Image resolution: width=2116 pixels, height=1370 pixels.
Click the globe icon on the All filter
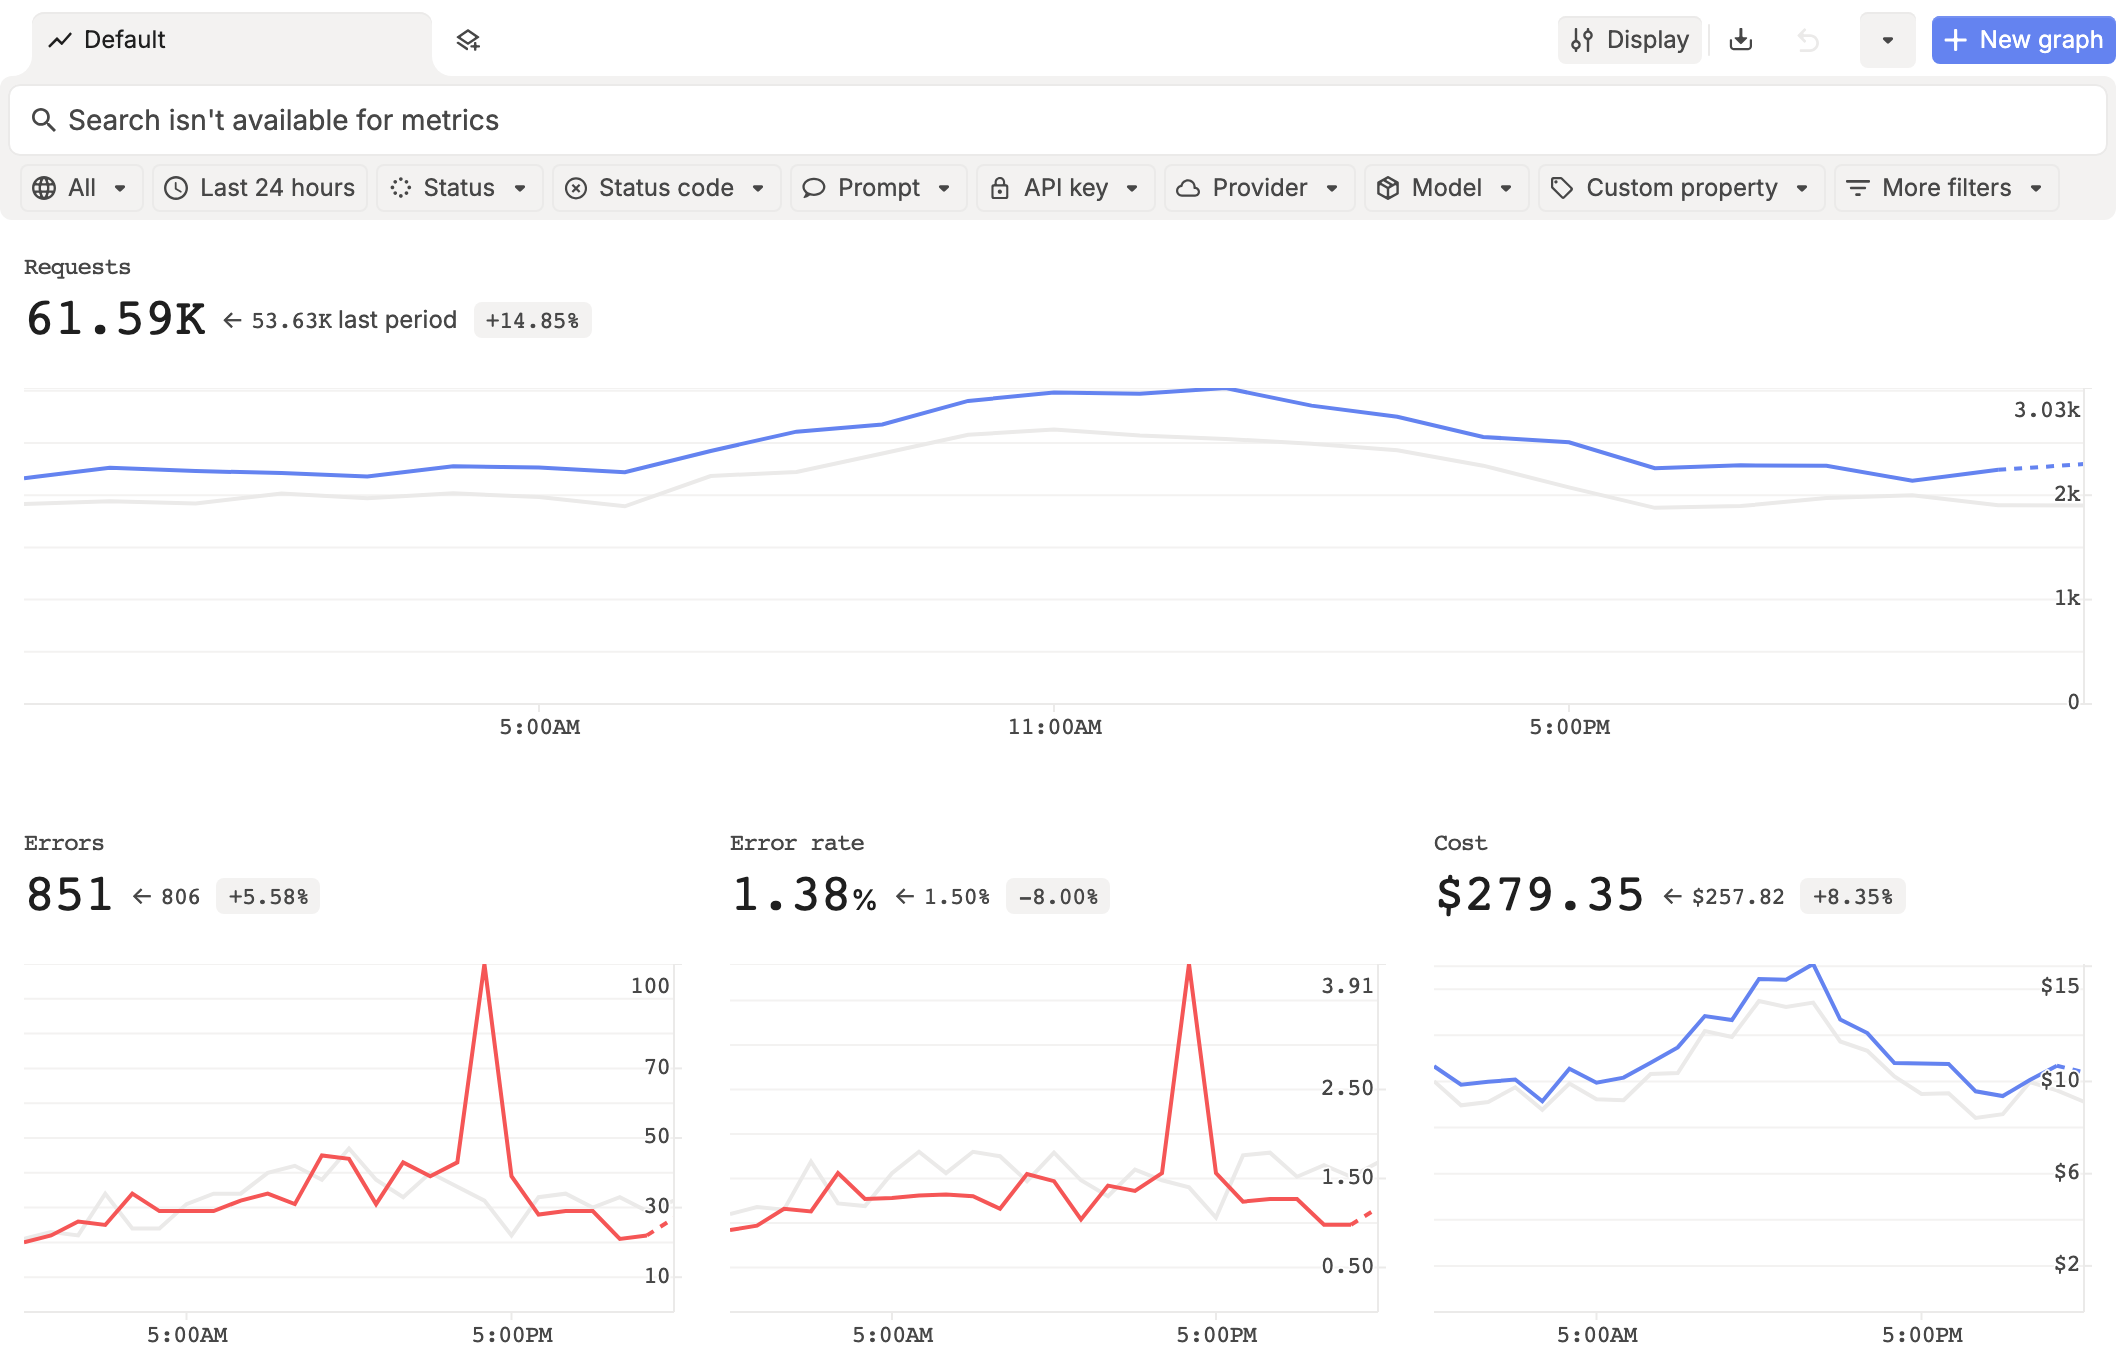tap(44, 188)
